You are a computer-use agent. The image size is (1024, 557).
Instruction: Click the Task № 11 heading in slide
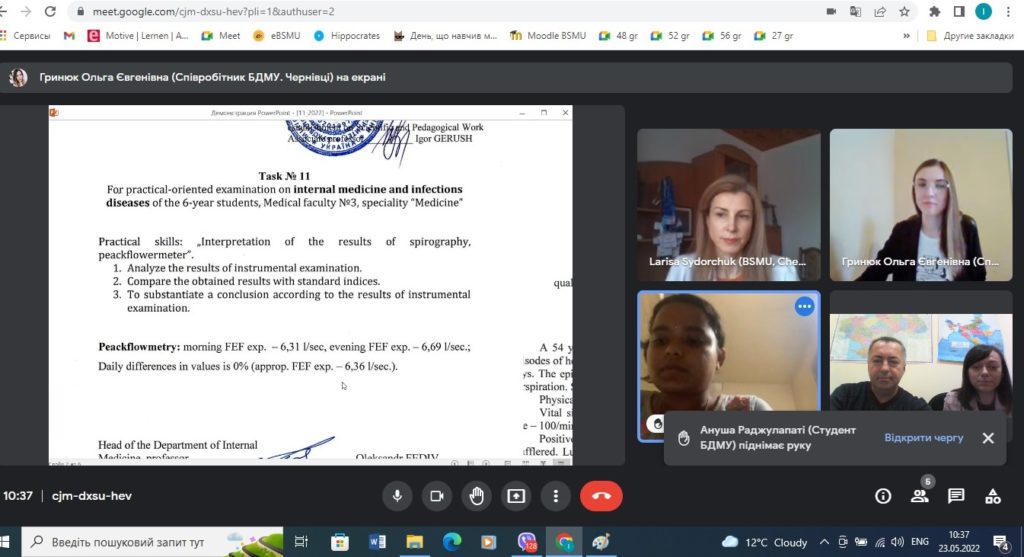click(x=284, y=176)
